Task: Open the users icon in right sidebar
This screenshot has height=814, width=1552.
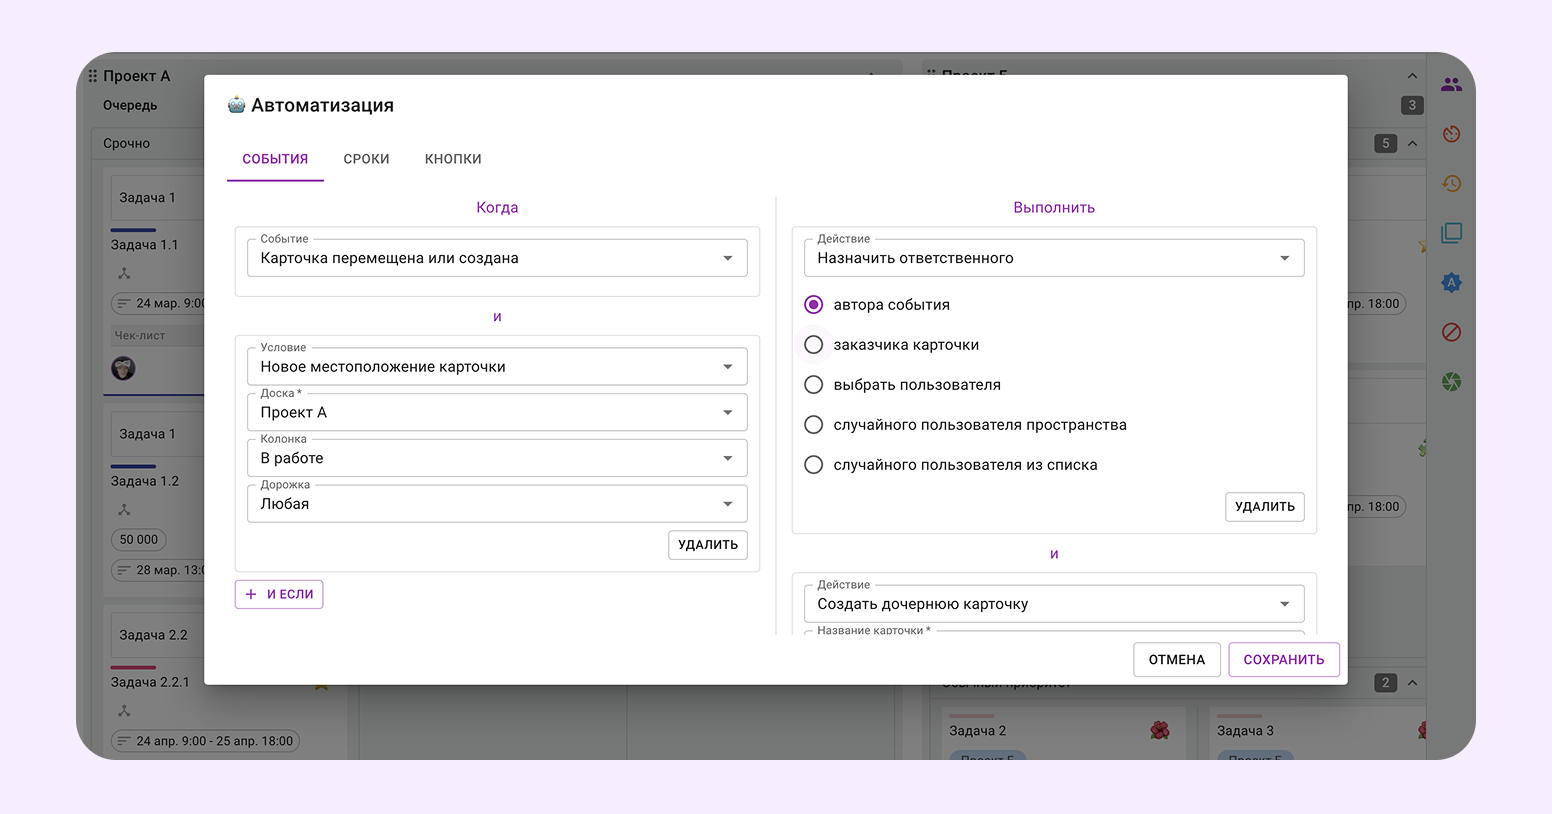Action: (1451, 85)
